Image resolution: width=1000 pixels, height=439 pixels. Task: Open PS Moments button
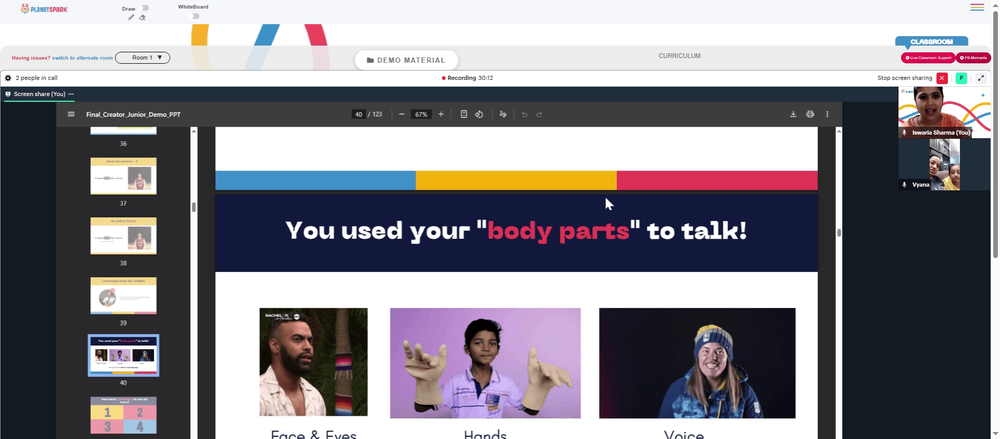tap(973, 58)
